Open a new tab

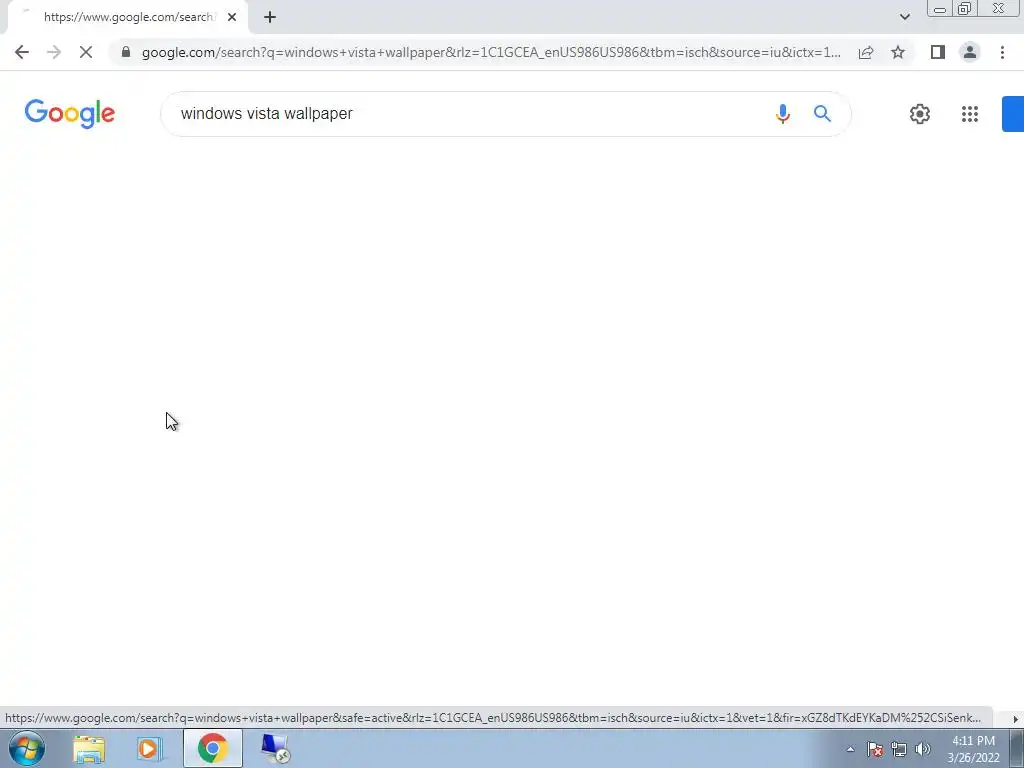click(x=270, y=17)
